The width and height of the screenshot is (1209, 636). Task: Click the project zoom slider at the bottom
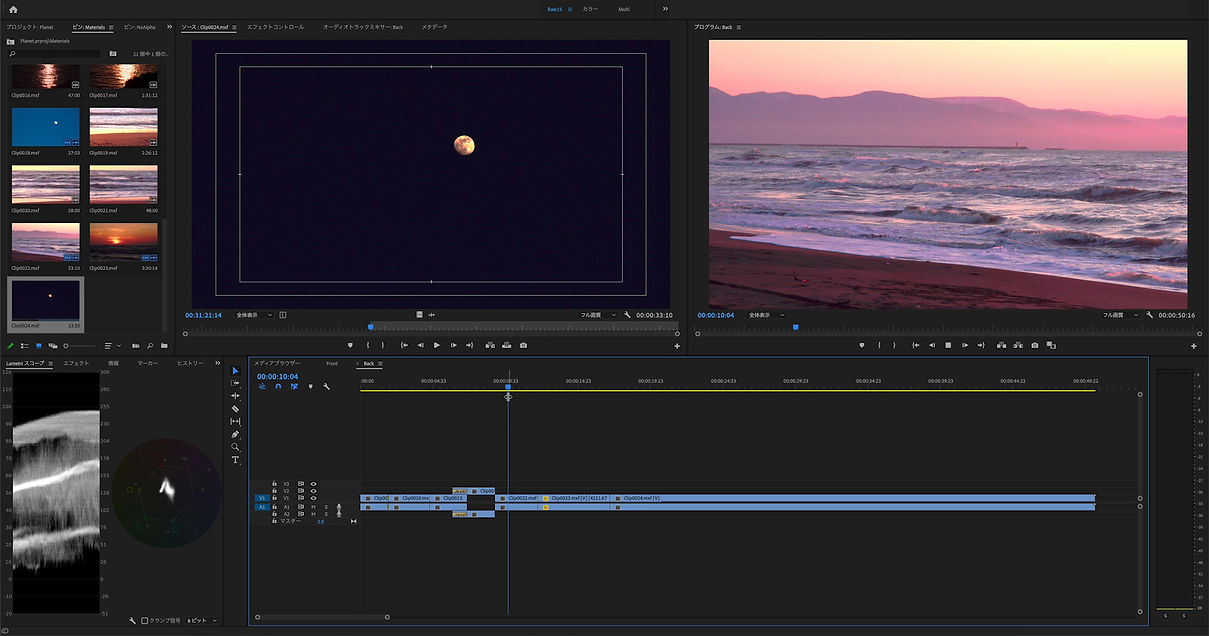click(x=80, y=346)
